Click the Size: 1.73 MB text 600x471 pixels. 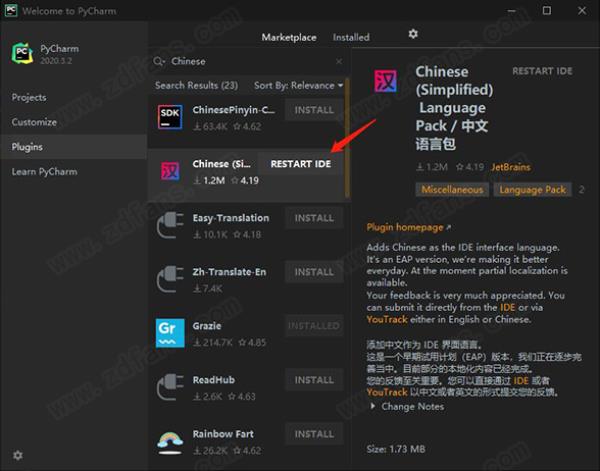[x=396, y=449]
